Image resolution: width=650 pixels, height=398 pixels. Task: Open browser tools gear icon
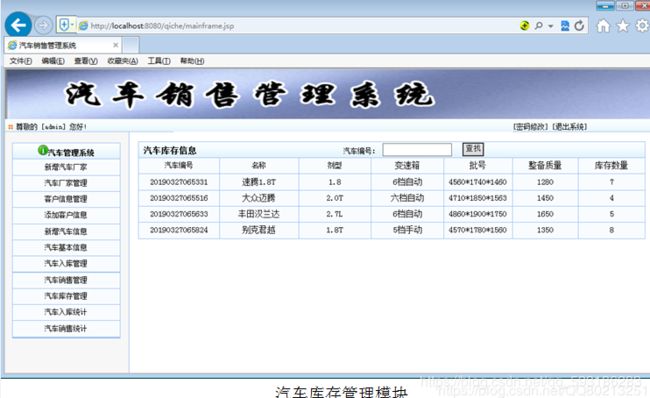click(x=642, y=26)
